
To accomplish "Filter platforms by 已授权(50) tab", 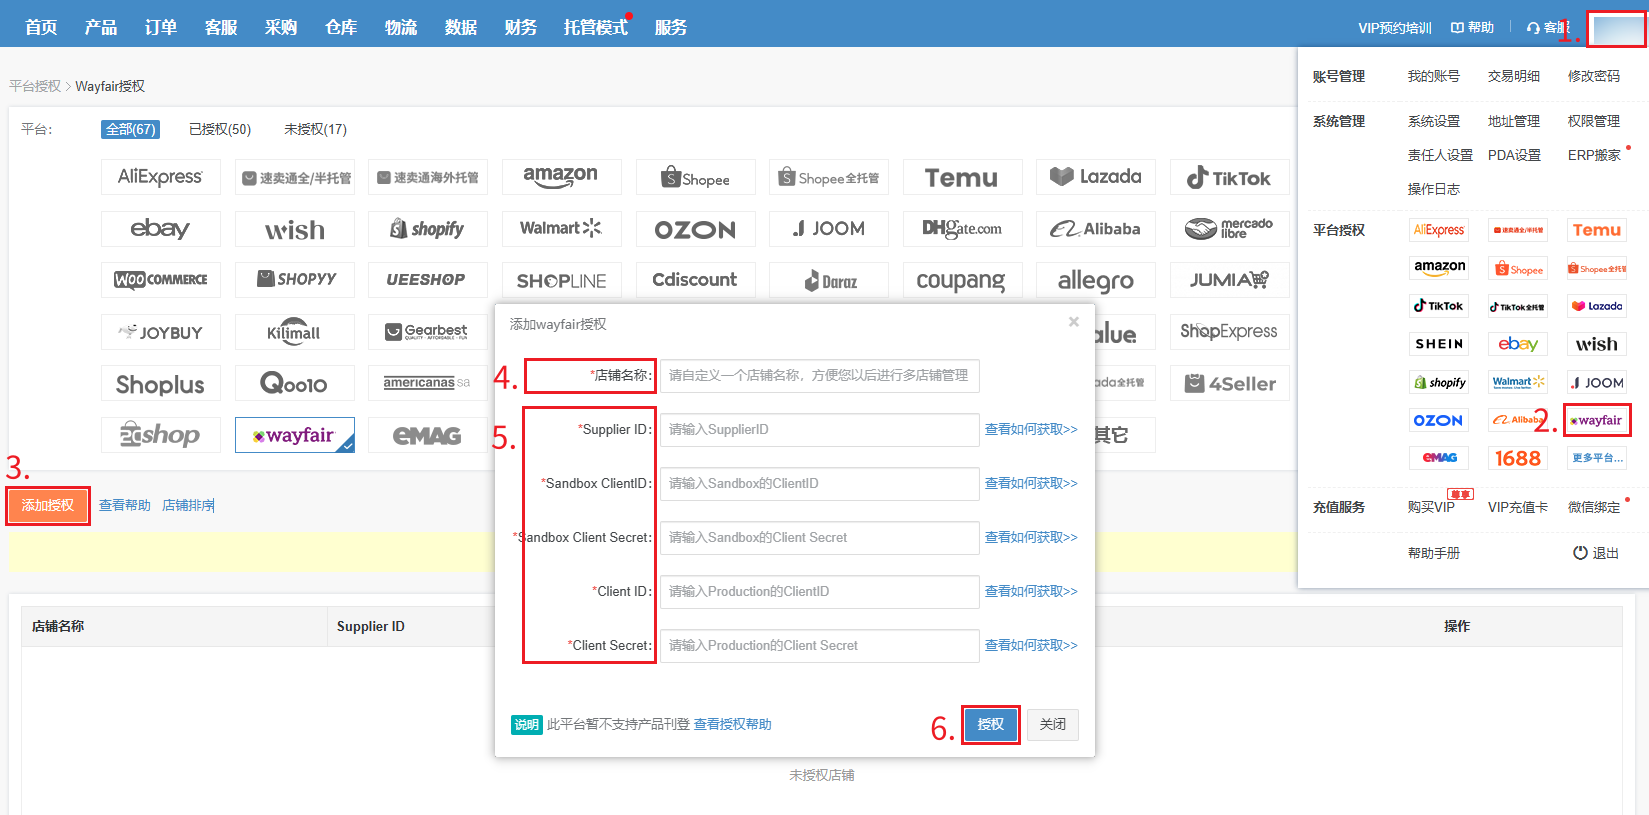I will 220,129.
